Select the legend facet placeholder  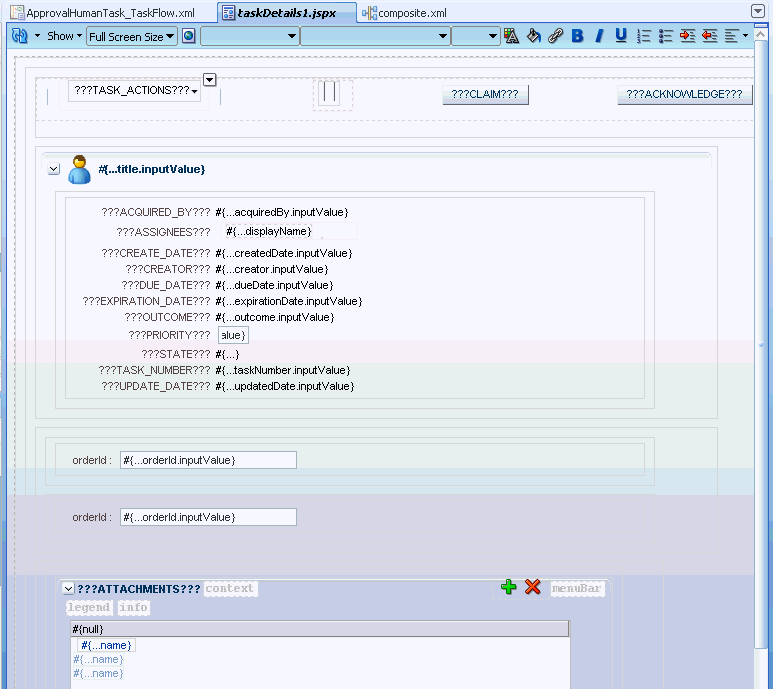(89, 607)
